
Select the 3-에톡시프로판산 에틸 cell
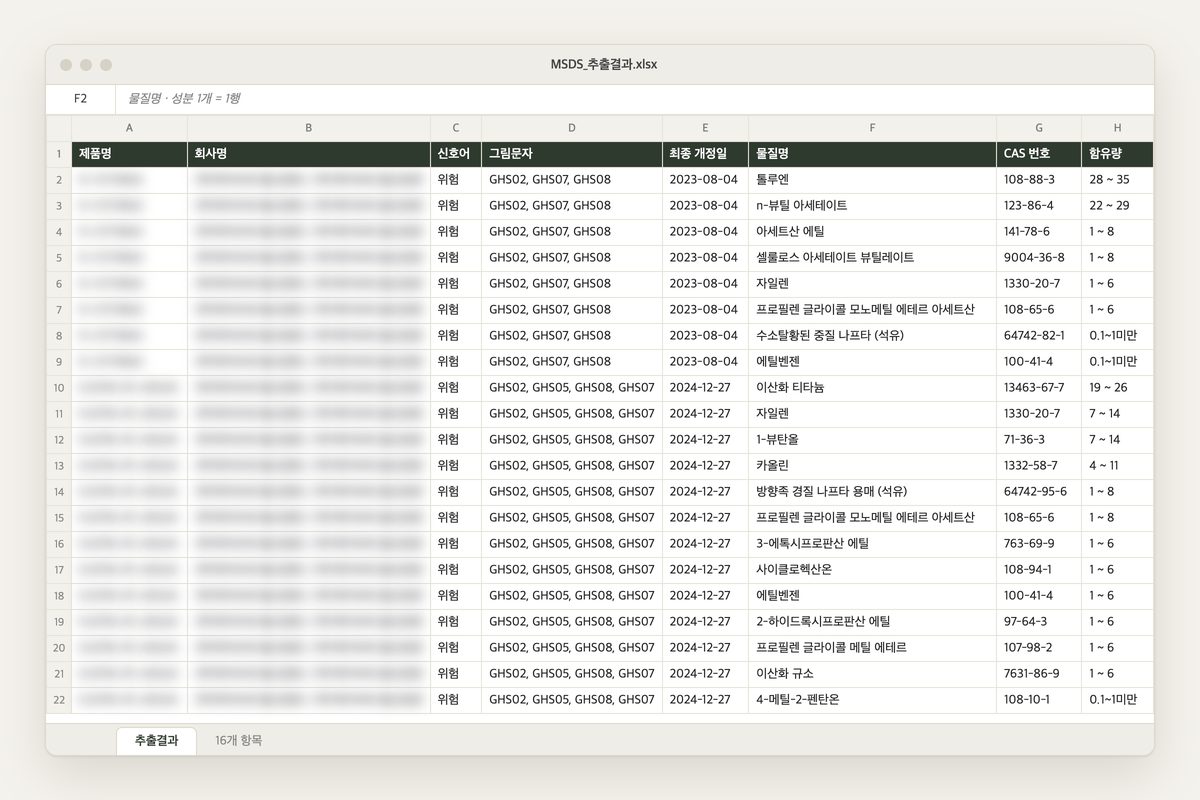coord(872,544)
